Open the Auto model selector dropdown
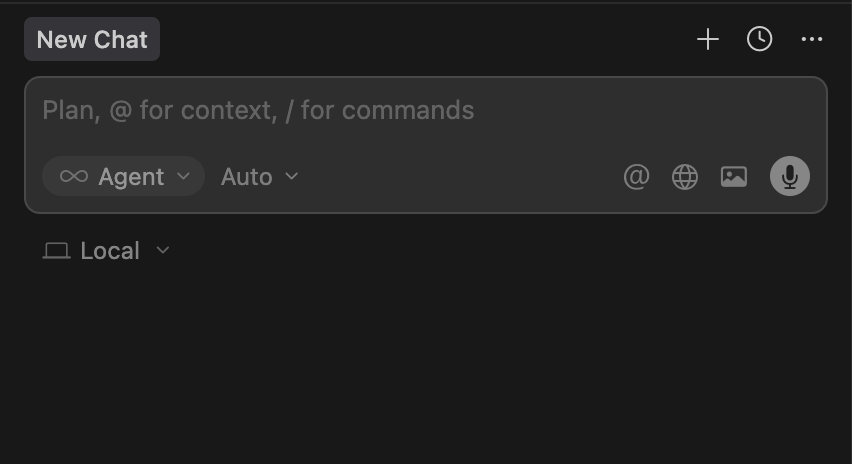Image resolution: width=852 pixels, height=464 pixels. coord(259,177)
